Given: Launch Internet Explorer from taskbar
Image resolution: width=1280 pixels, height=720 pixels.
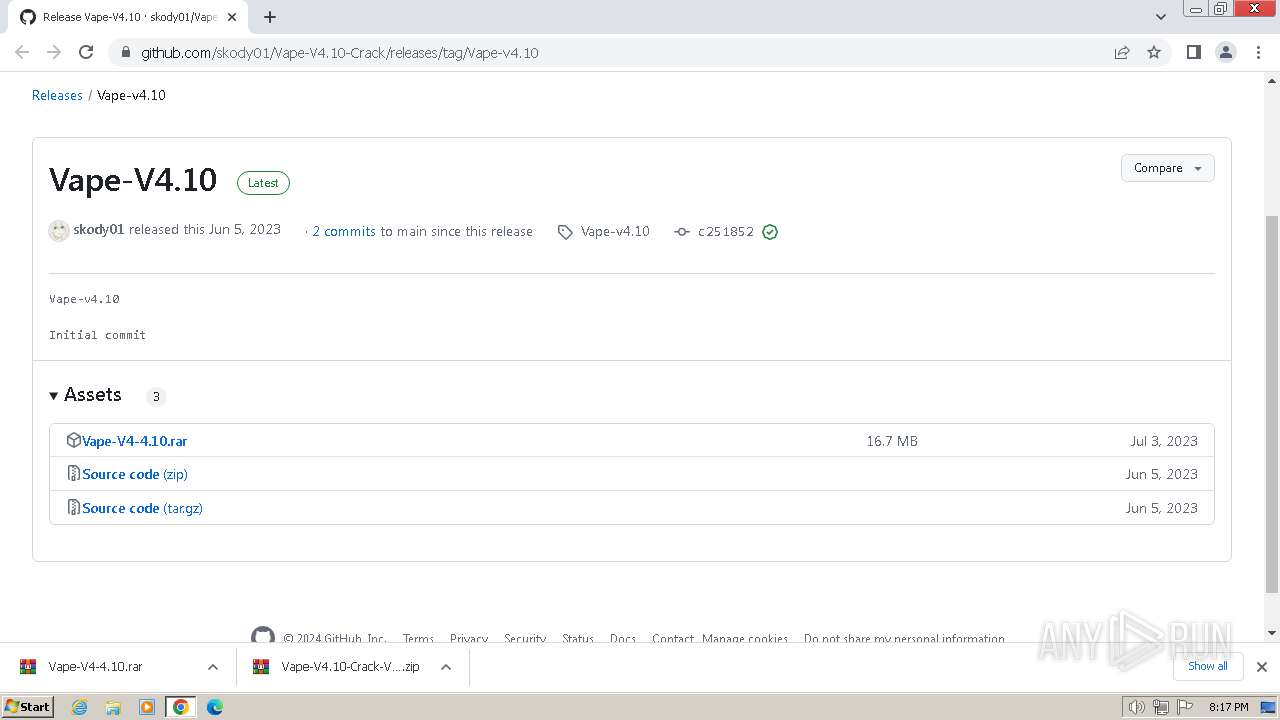Looking at the screenshot, I should click(79, 707).
